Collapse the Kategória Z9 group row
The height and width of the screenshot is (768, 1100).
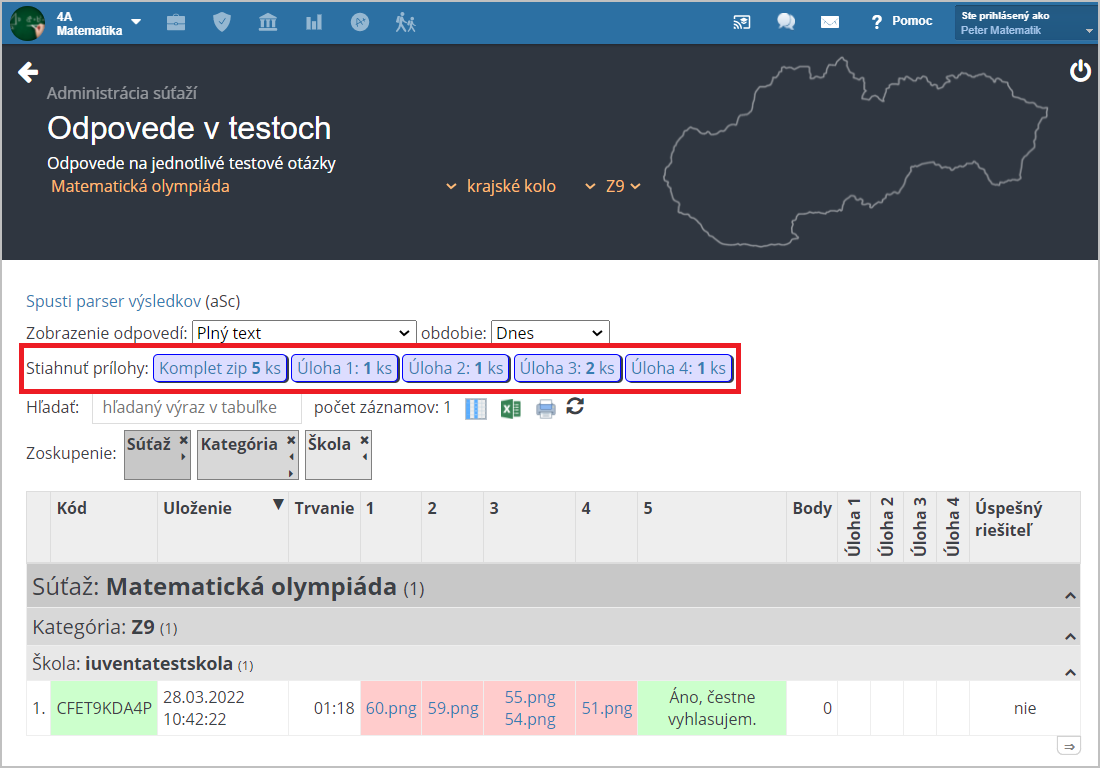[x=1070, y=636]
